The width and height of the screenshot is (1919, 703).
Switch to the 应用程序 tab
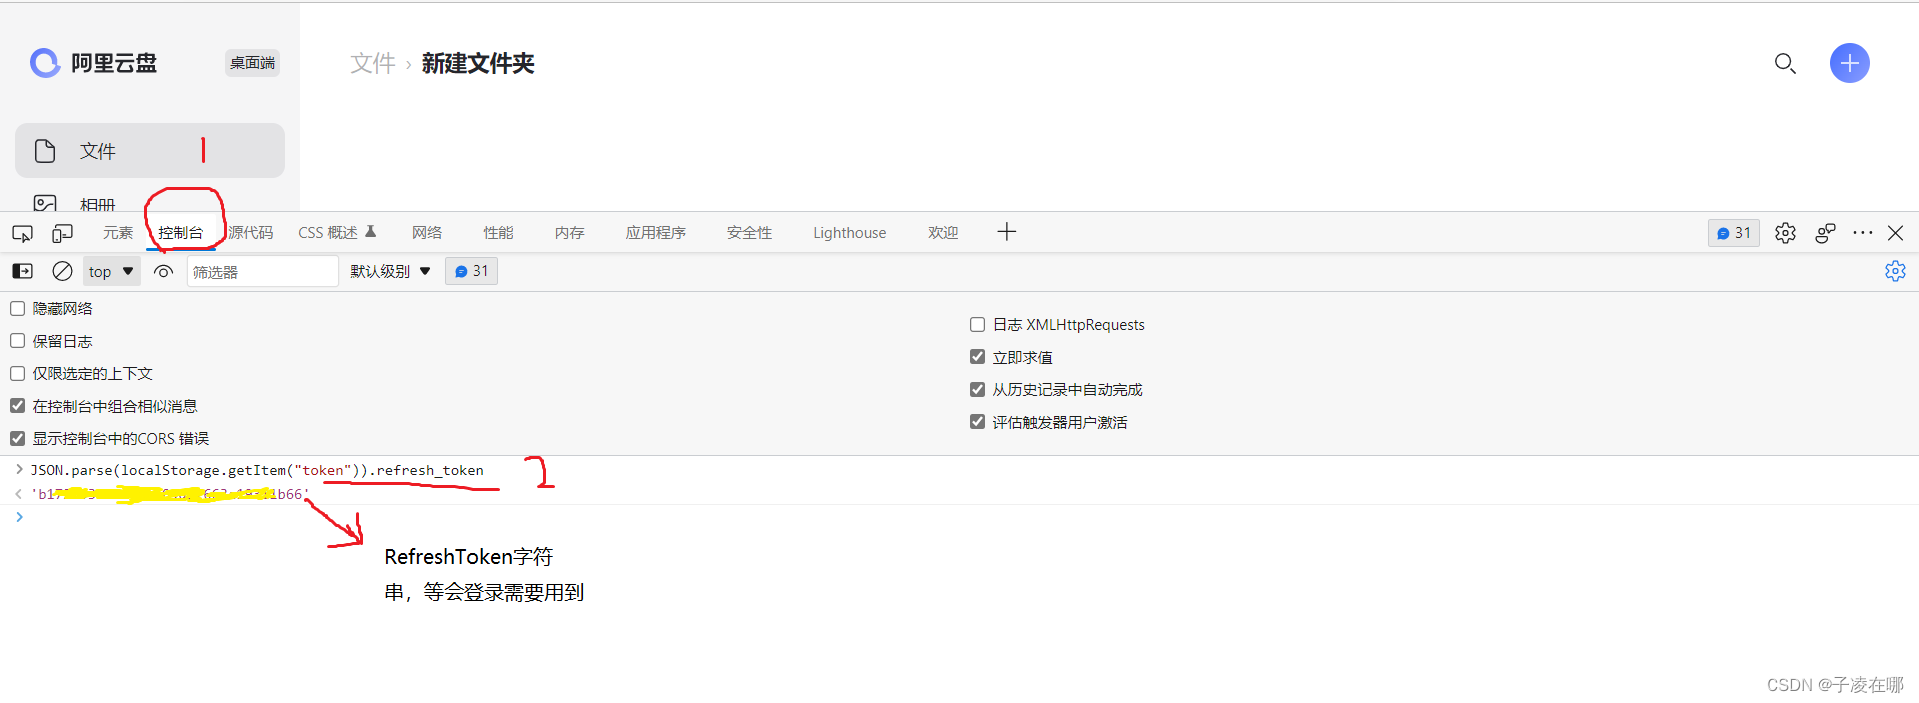click(655, 233)
